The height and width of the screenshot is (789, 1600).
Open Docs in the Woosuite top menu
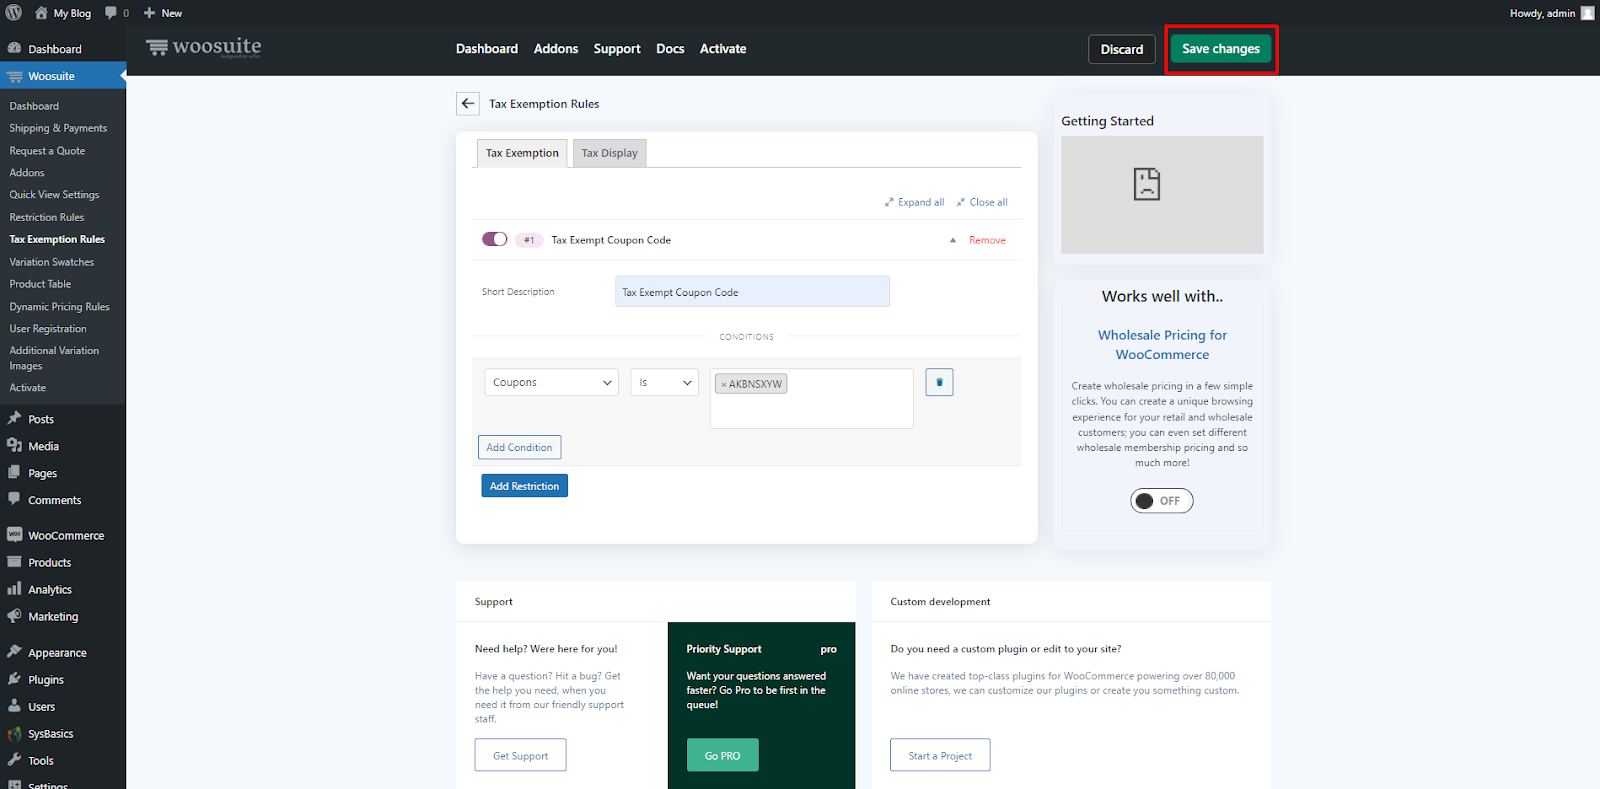coord(670,48)
